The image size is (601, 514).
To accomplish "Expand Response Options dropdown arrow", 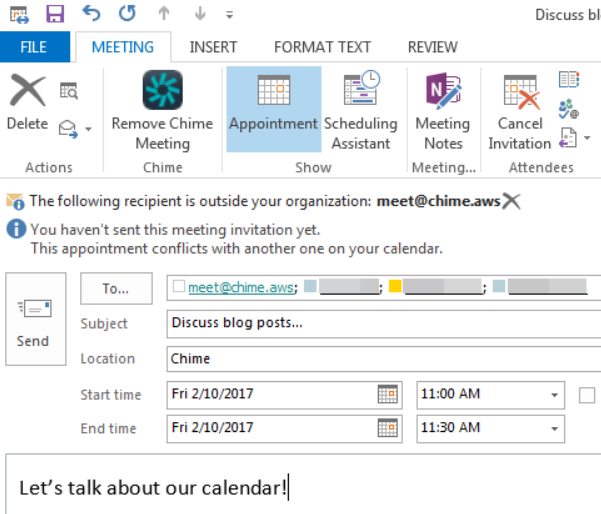I will click(587, 138).
